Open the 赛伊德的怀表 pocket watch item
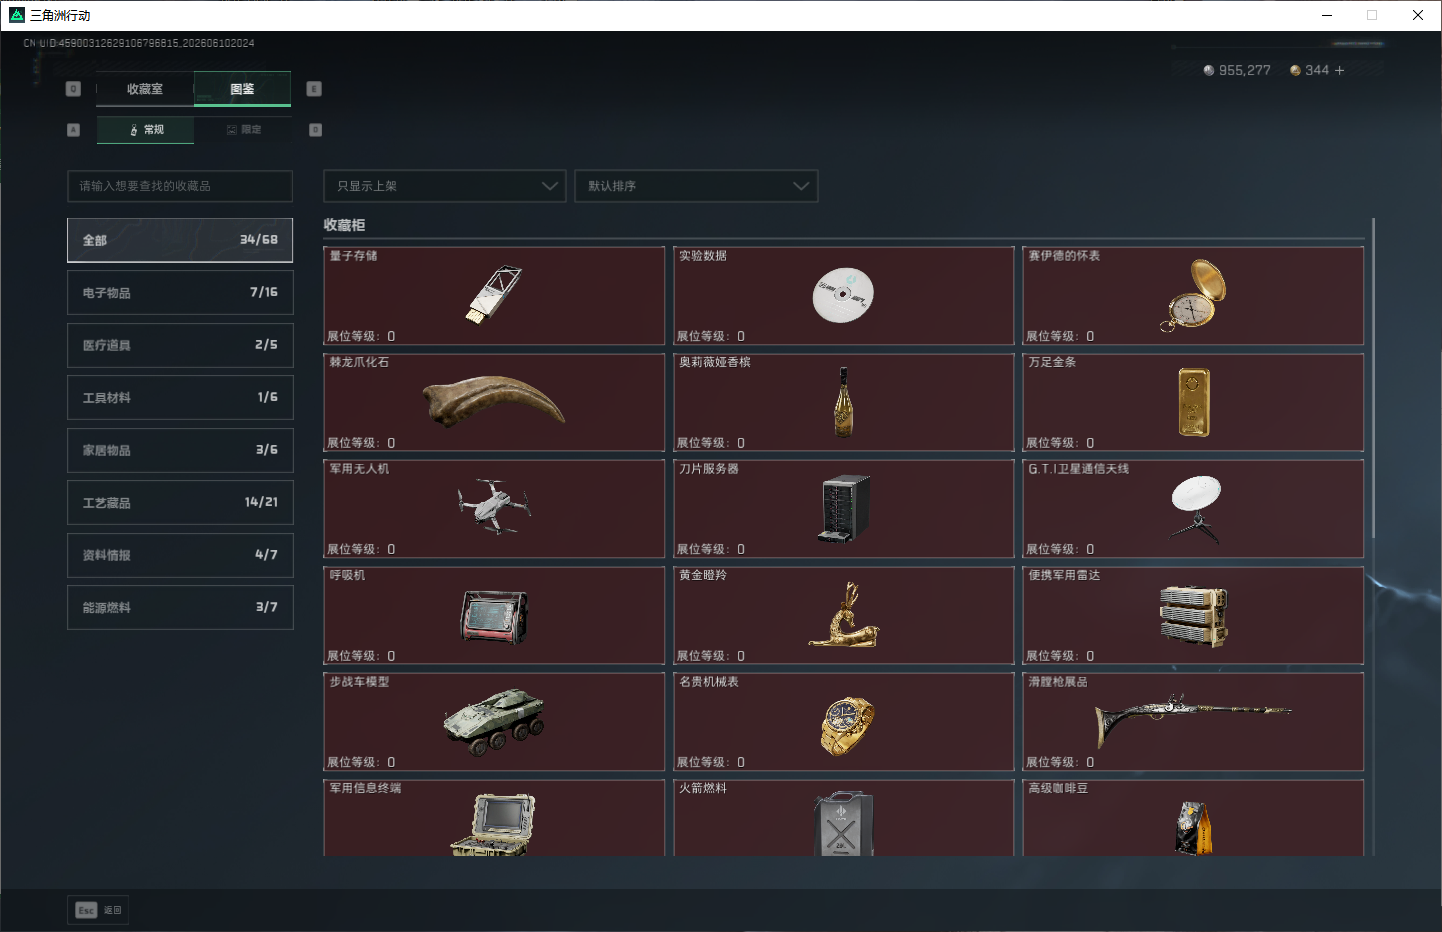 (1193, 295)
